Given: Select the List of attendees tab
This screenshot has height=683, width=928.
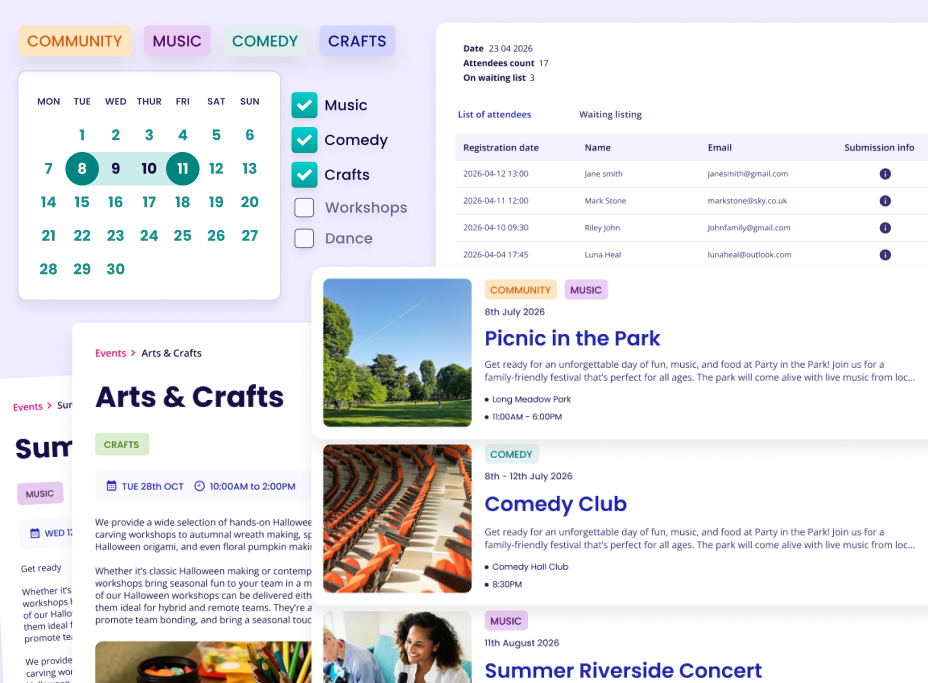Looking at the screenshot, I should click(494, 115).
